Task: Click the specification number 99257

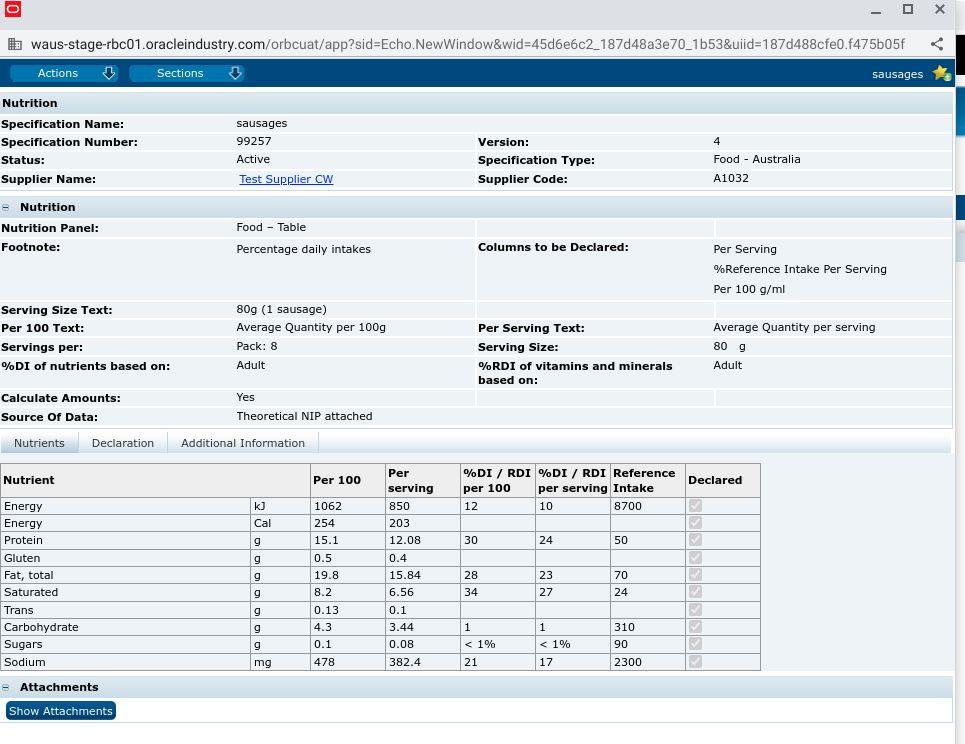Action: click(x=254, y=141)
